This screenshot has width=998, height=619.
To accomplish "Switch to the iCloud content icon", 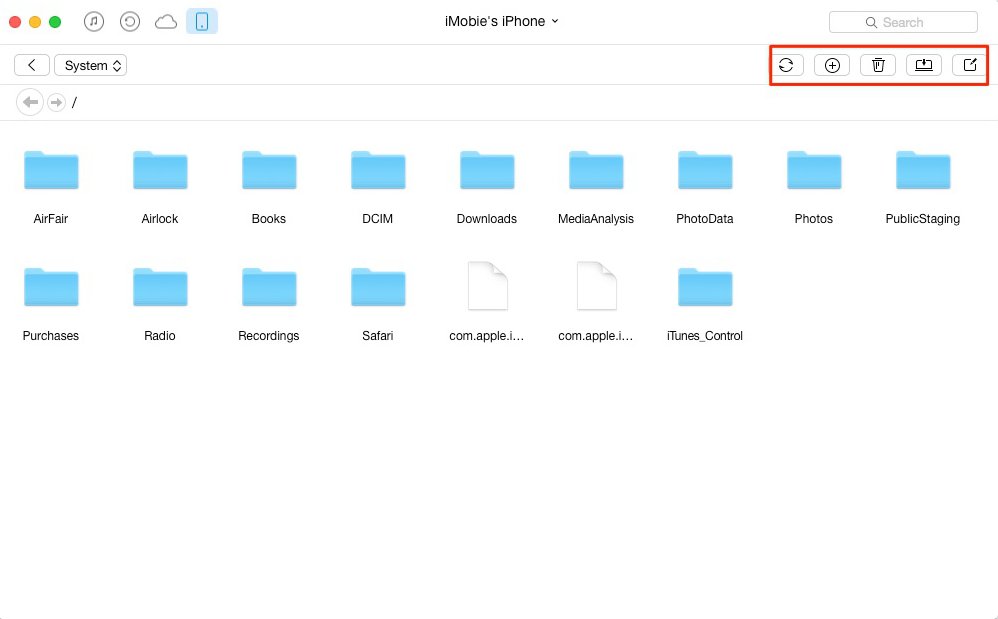I will 165,22.
